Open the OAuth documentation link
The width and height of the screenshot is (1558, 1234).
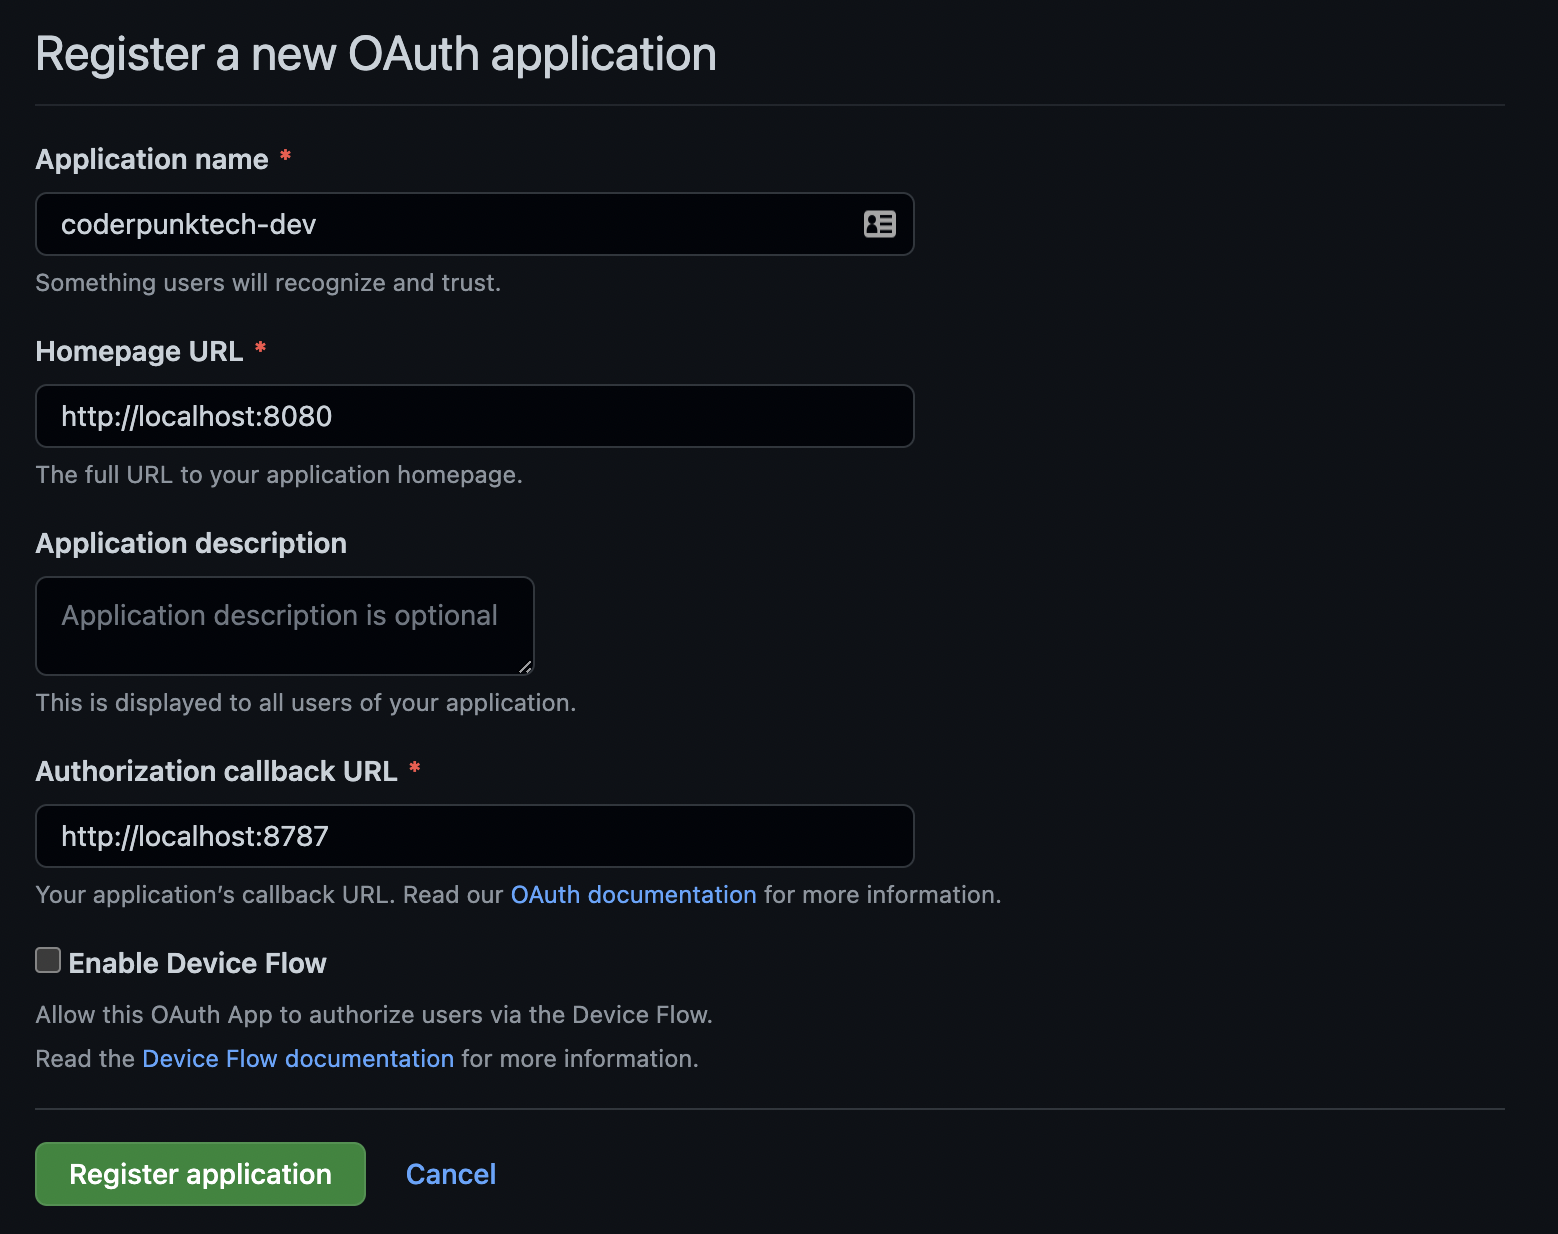click(x=633, y=895)
